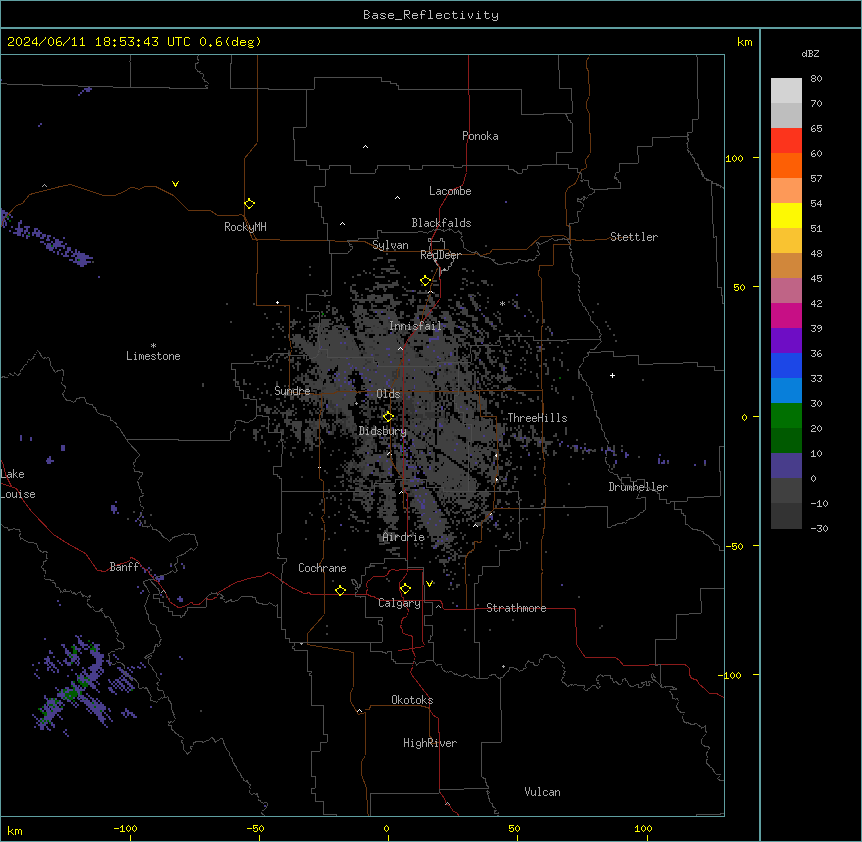Click the Drumheller label
Image resolution: width=862 pixels, height=842 pixels.
[x=638, y=487]
